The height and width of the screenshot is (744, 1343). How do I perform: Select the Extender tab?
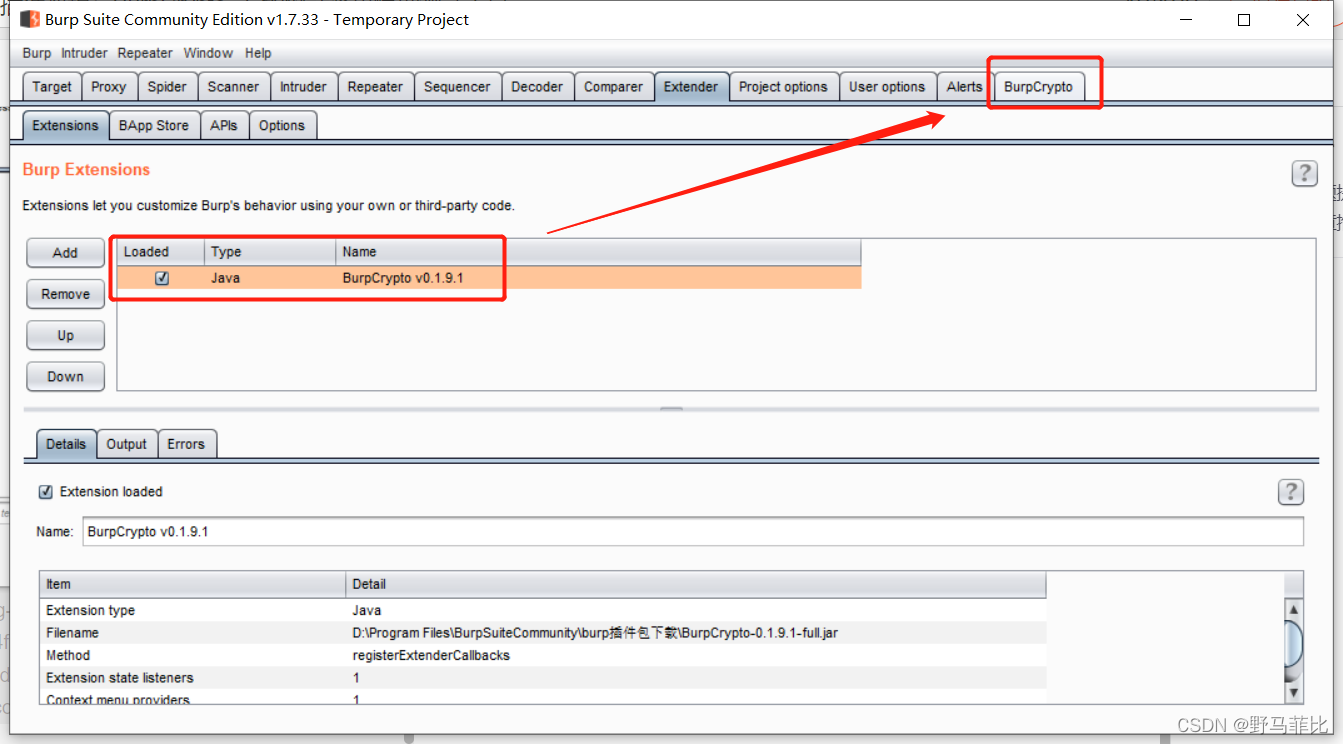click(x=691, y=87)
